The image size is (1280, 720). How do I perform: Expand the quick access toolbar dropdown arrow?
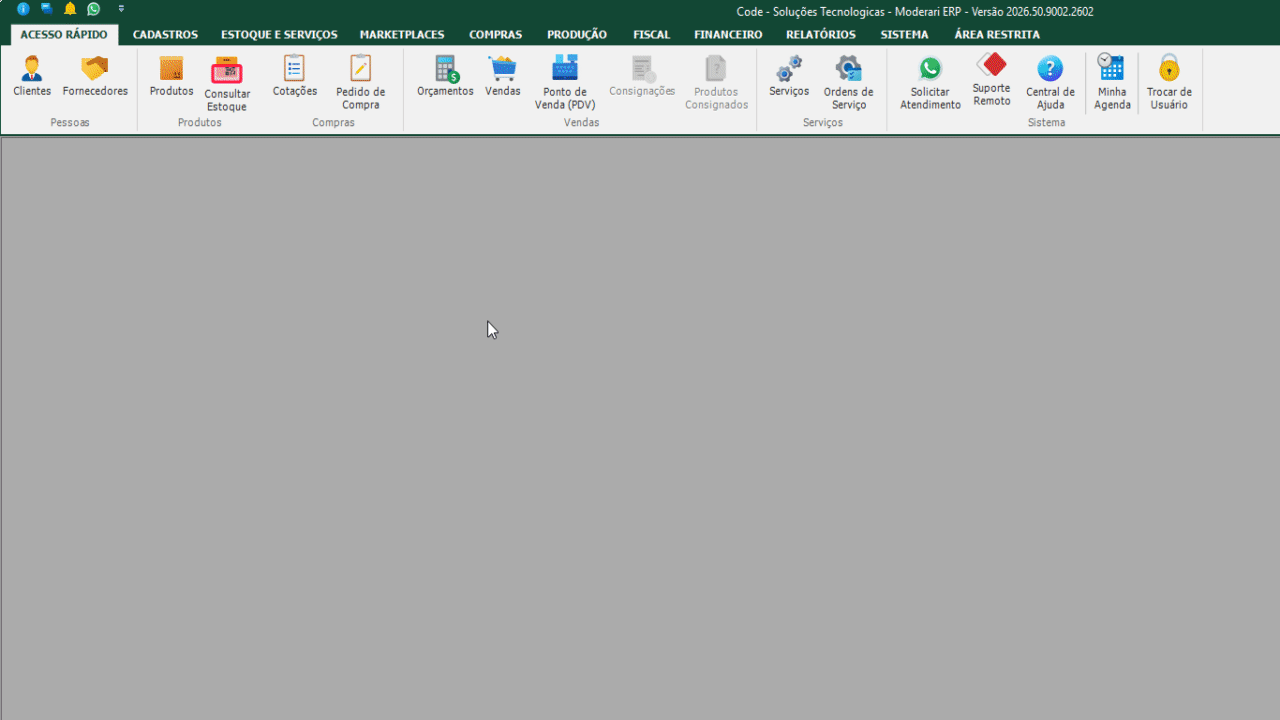[121, 9]
